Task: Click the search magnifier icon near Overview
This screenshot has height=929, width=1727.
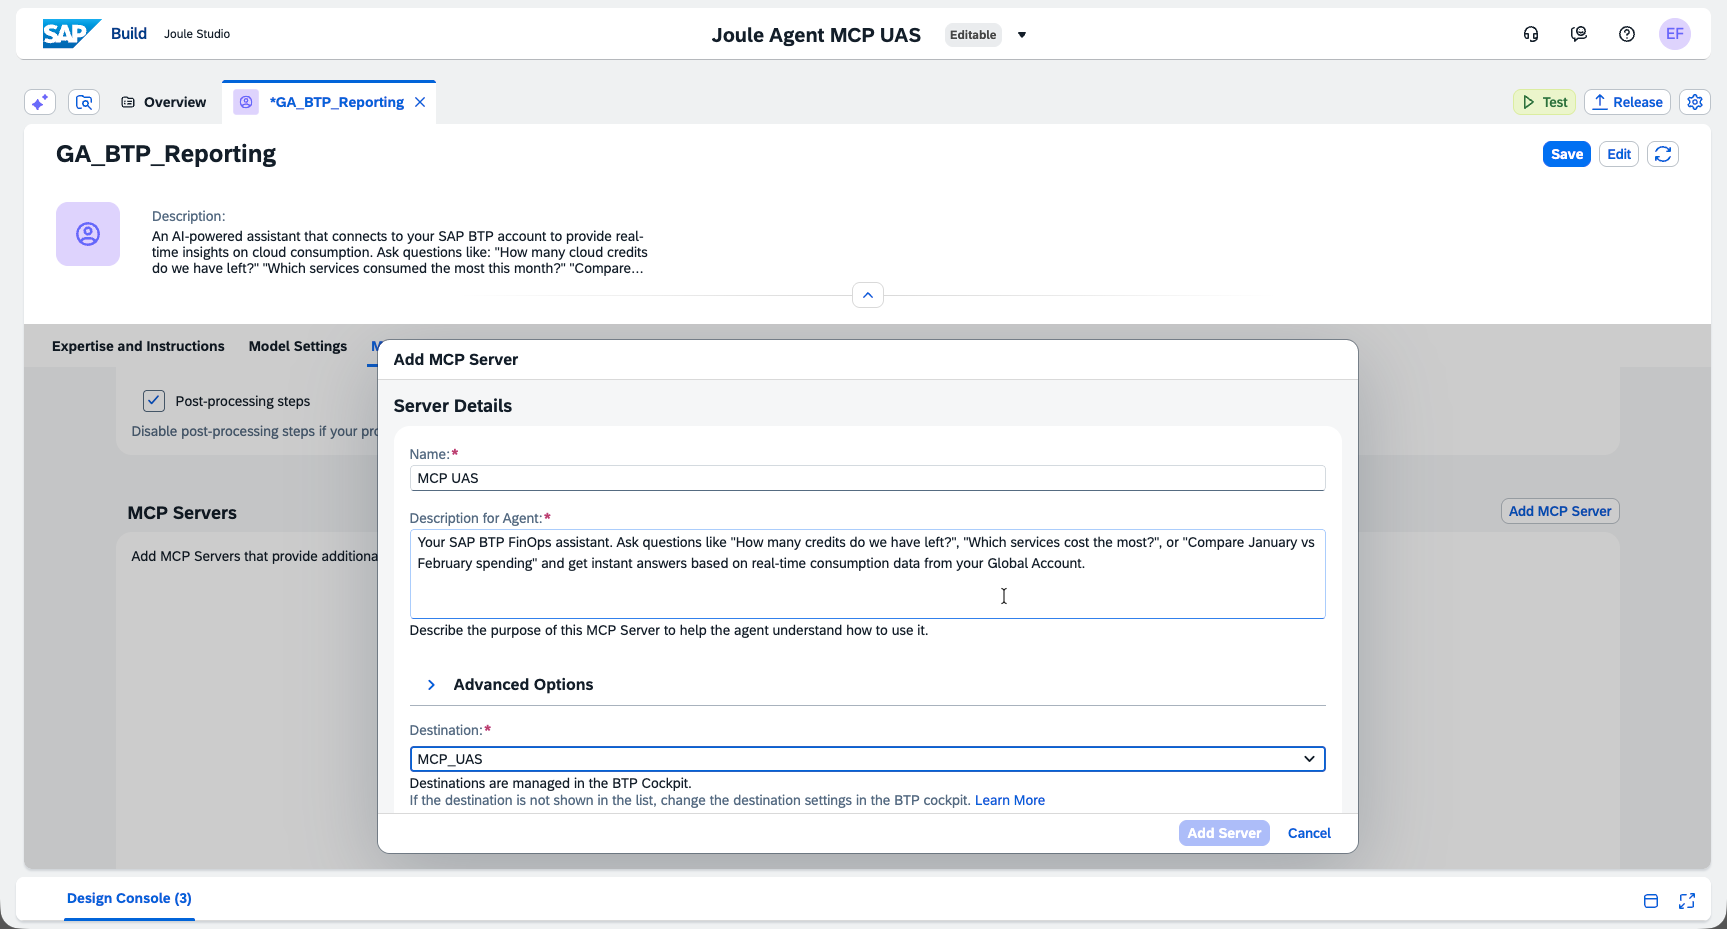Action: 84,102
